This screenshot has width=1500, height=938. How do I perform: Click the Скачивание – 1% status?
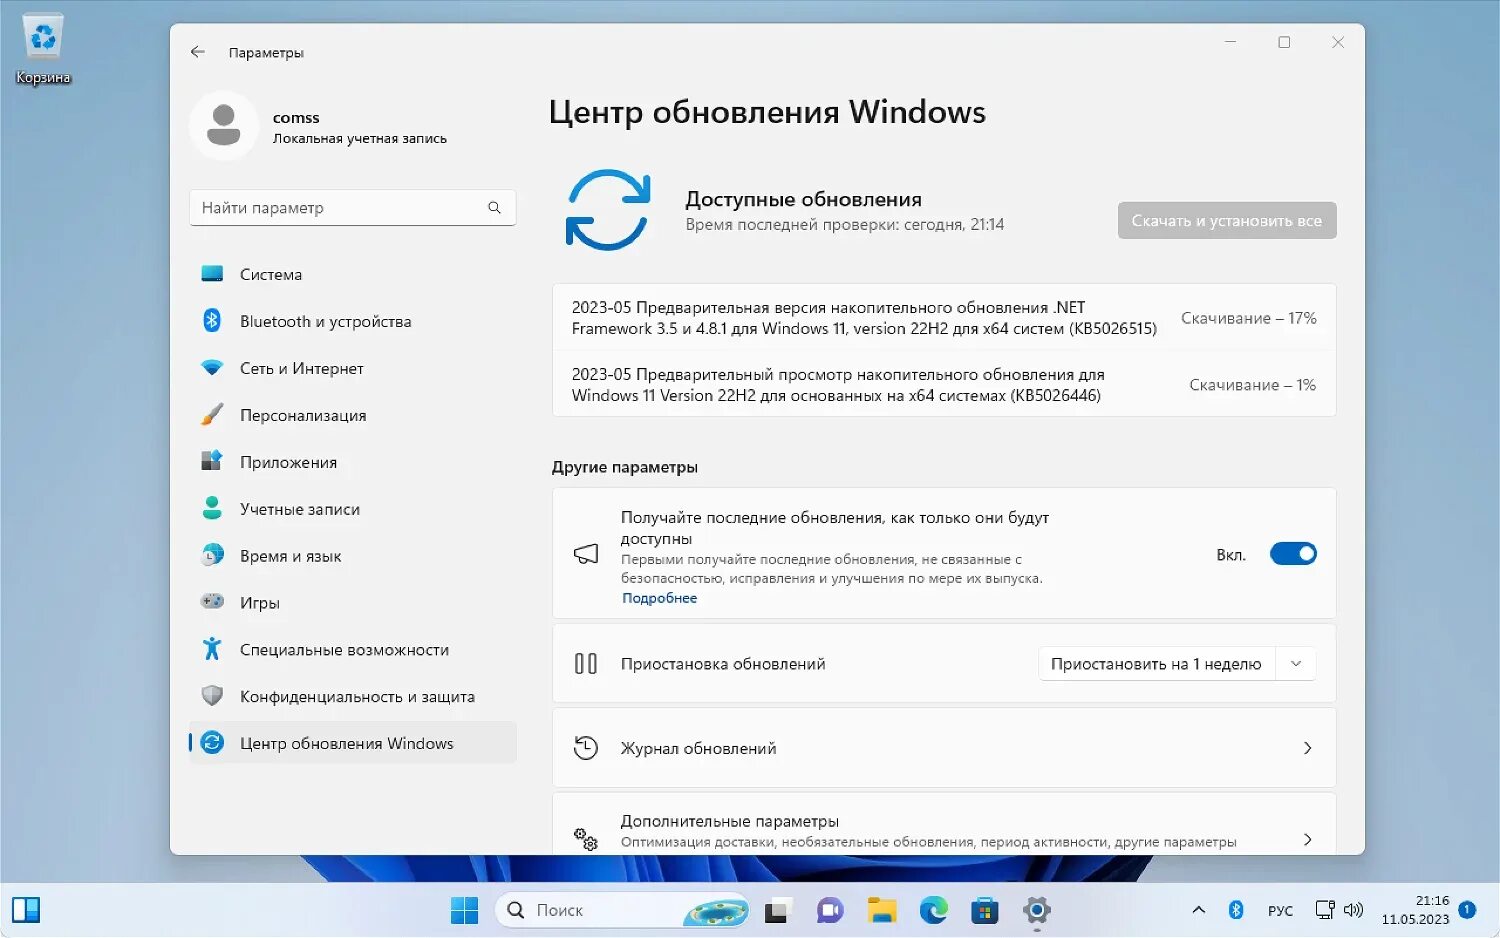pyautogui.click(x=1253, y=385)
